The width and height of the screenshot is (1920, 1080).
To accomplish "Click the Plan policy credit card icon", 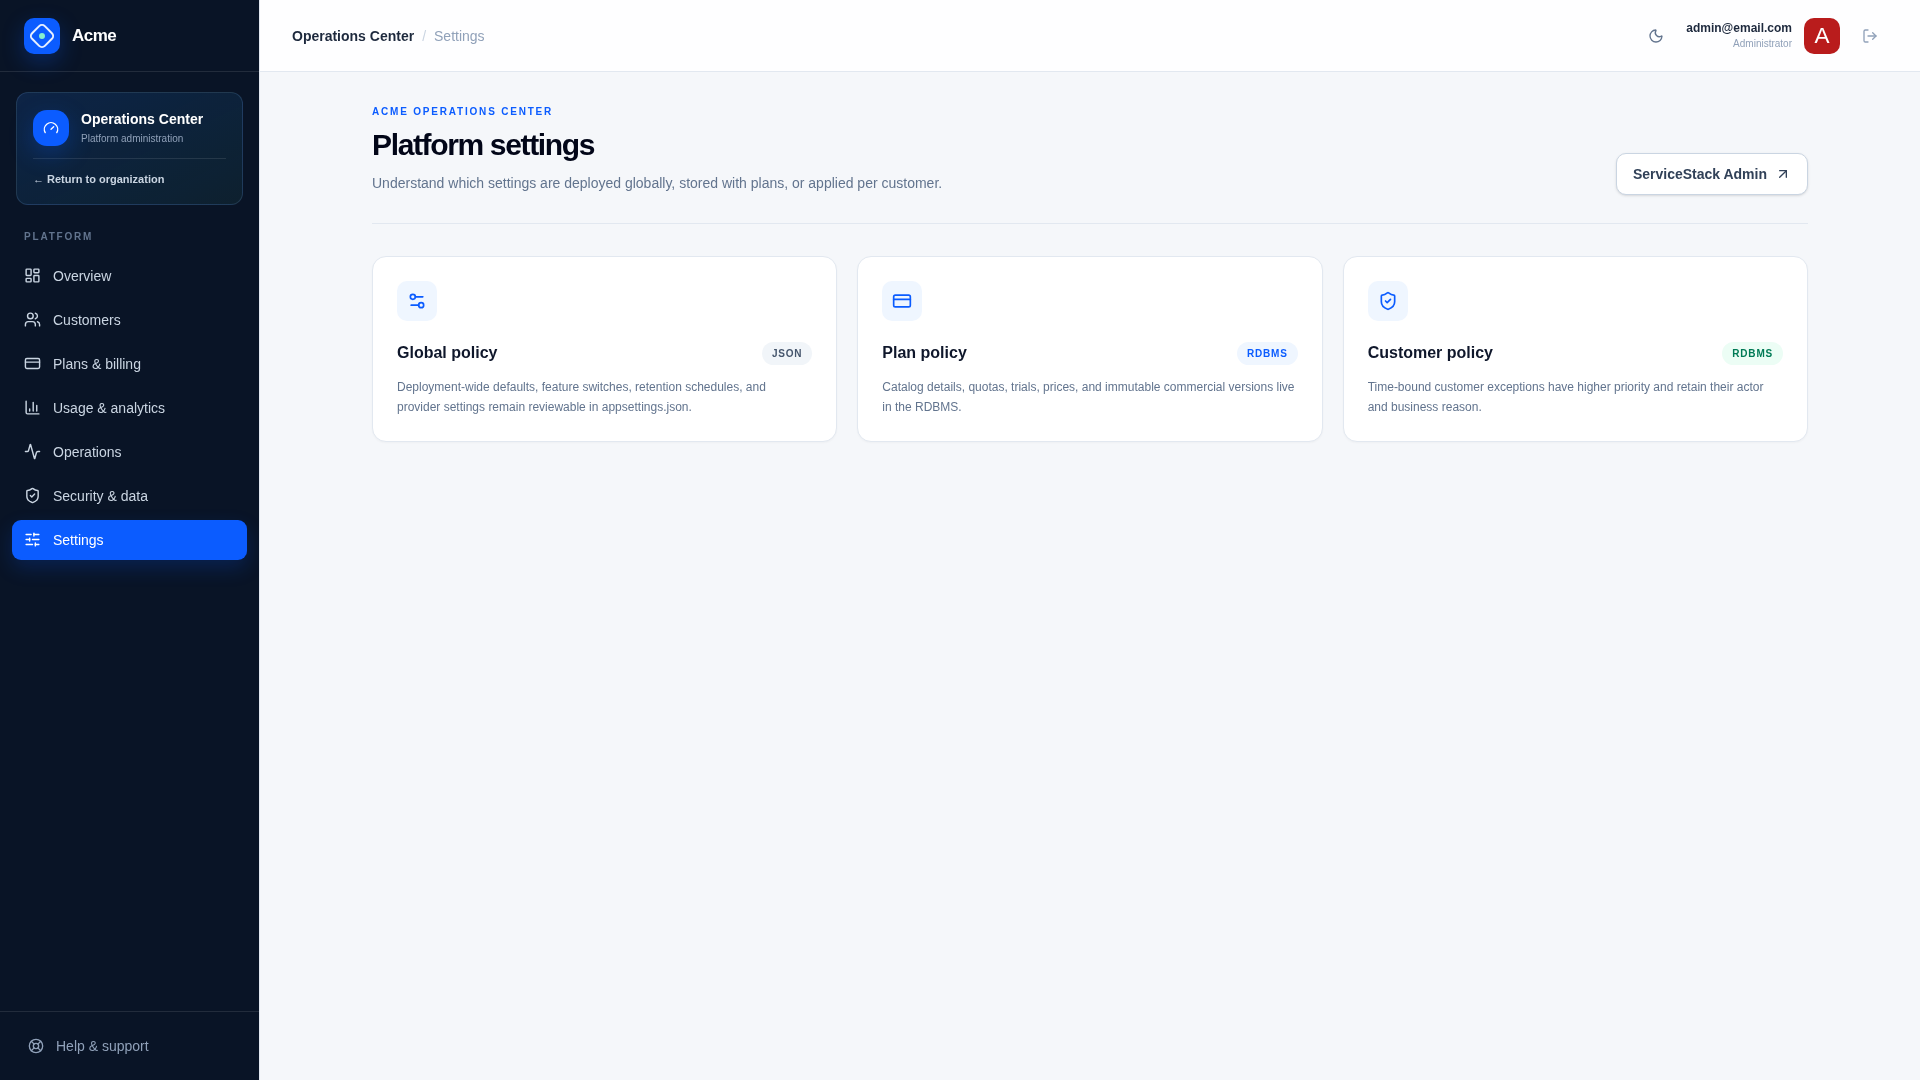I will click(902, 301).
